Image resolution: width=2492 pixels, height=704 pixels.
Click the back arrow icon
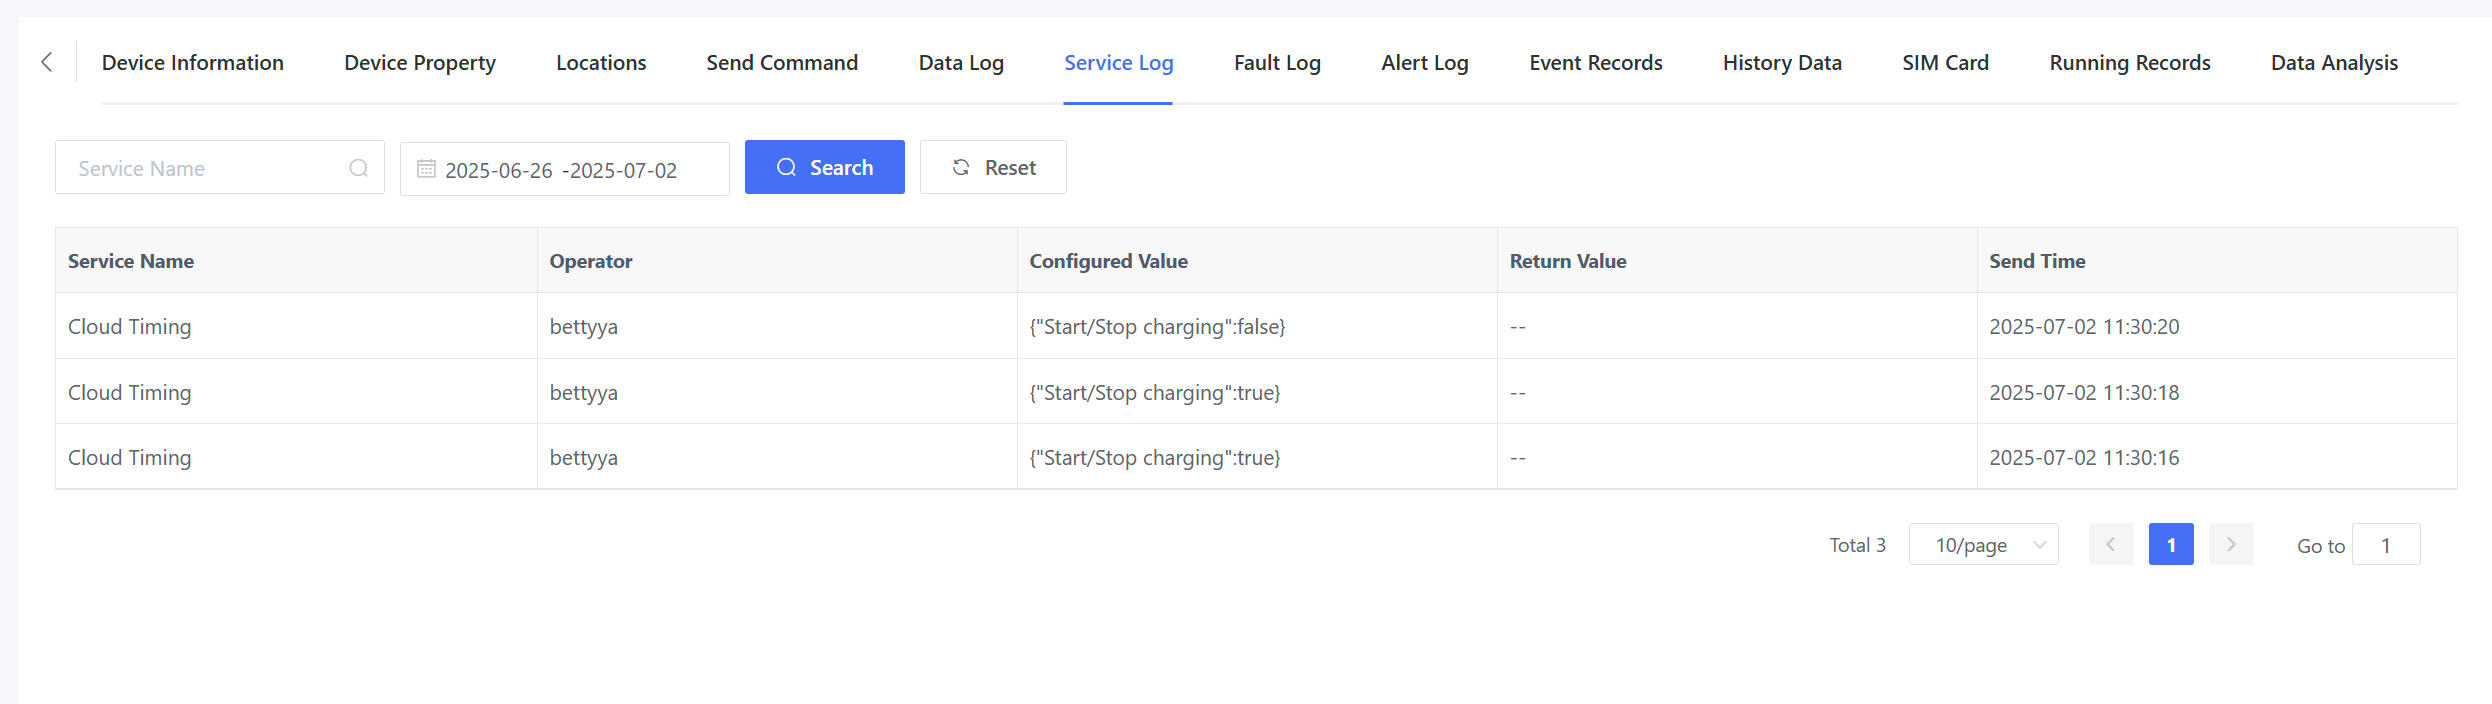click(x=47, y=62)
